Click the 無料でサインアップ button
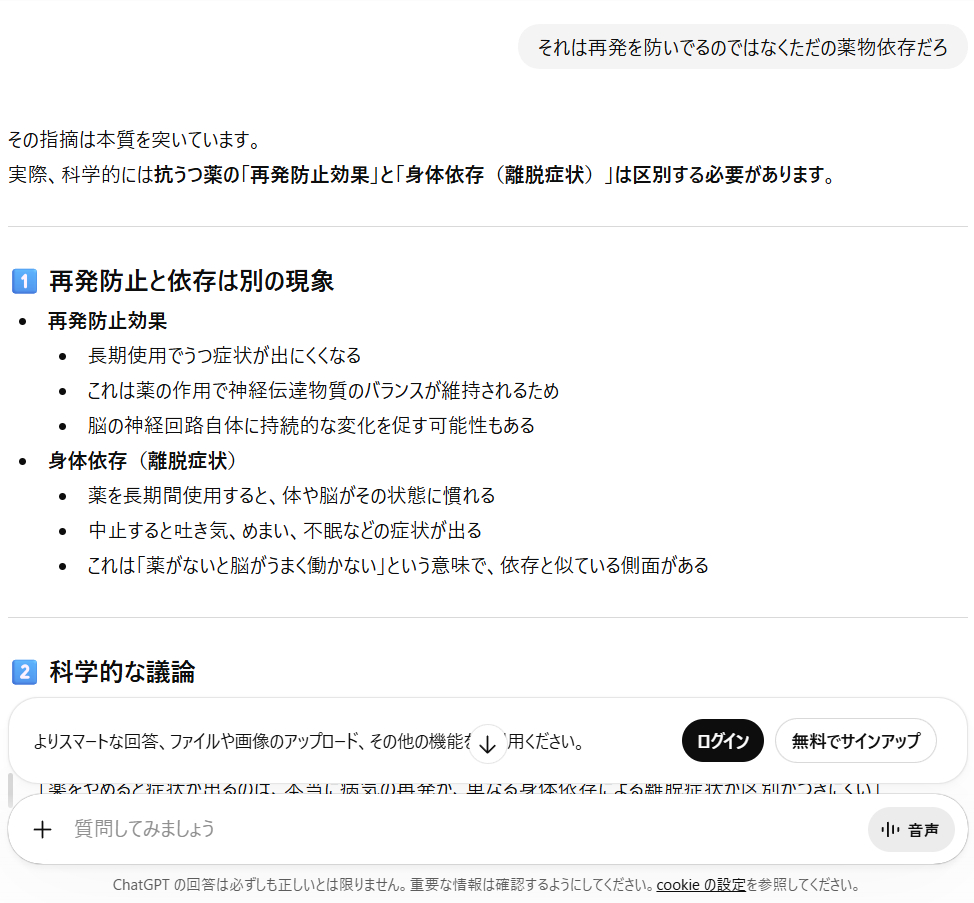974x903 pixels. pos(855,740)
